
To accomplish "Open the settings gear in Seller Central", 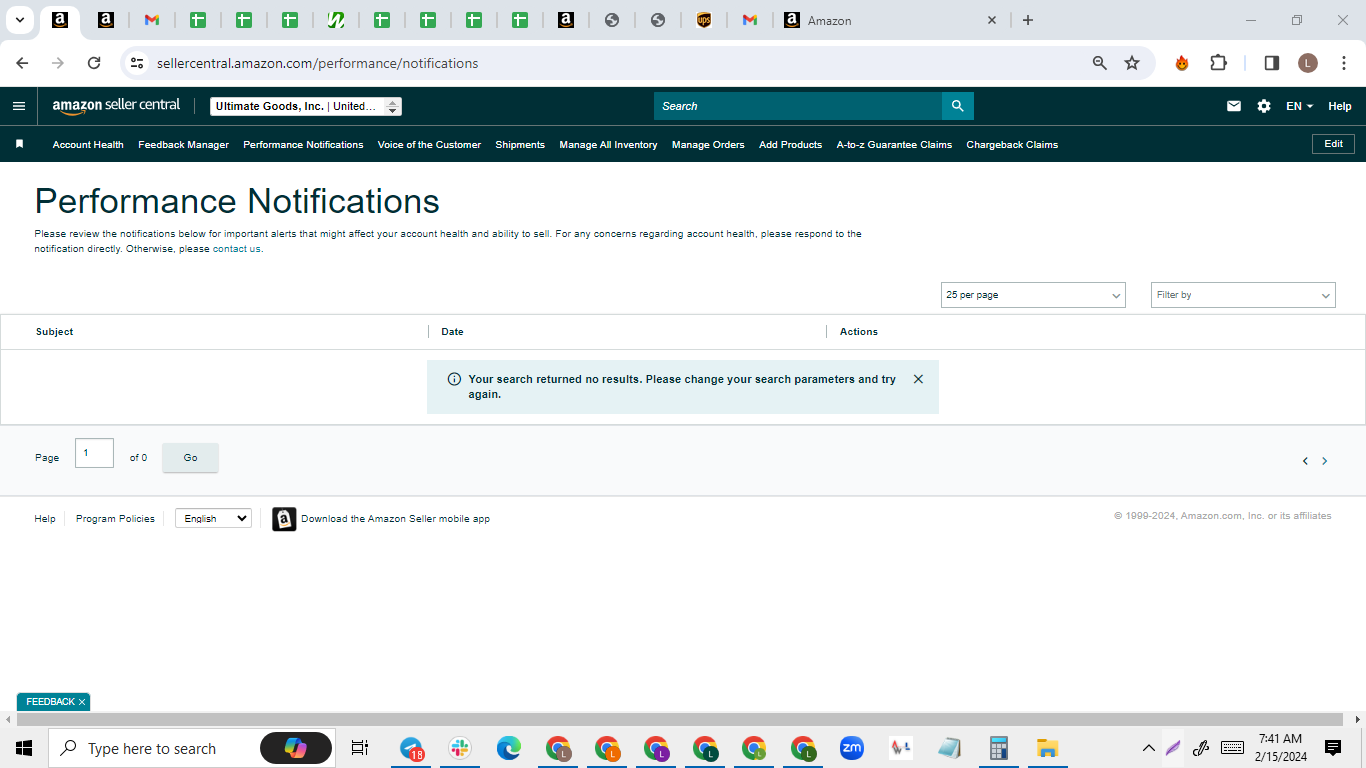I will (x=1264, y=106).
